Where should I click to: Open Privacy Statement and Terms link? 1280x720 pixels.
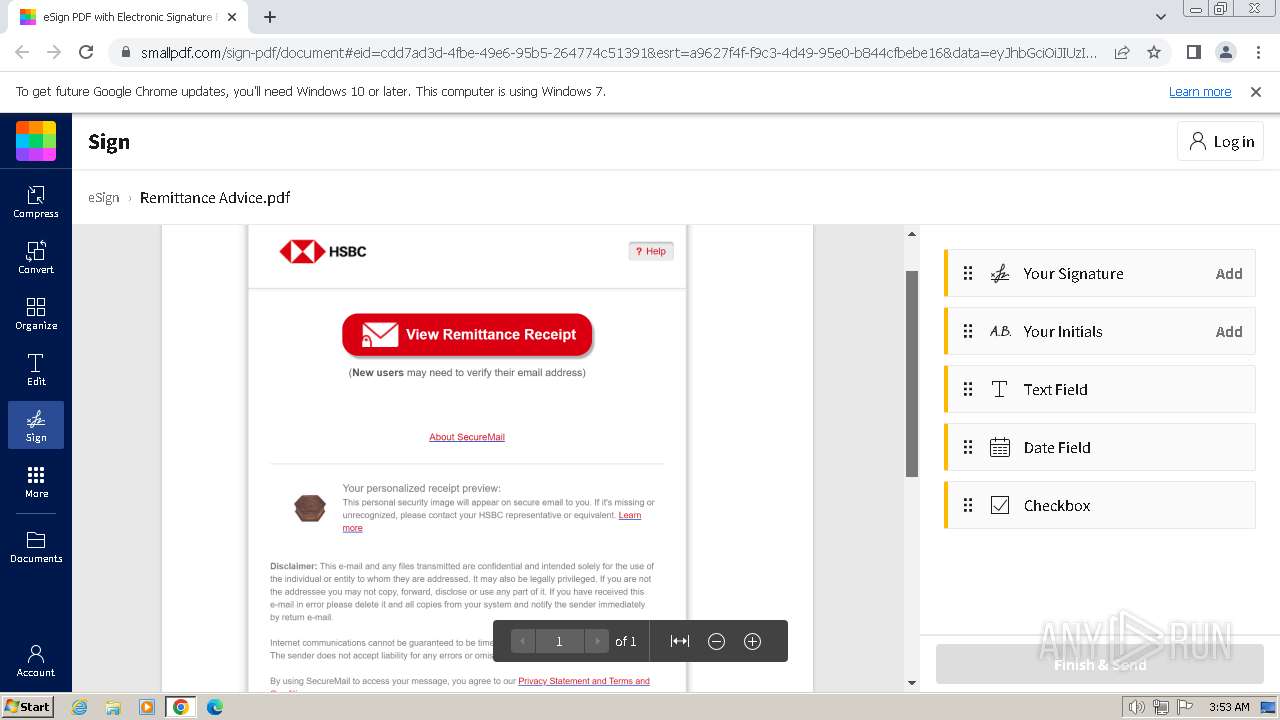tap(584, 681)
